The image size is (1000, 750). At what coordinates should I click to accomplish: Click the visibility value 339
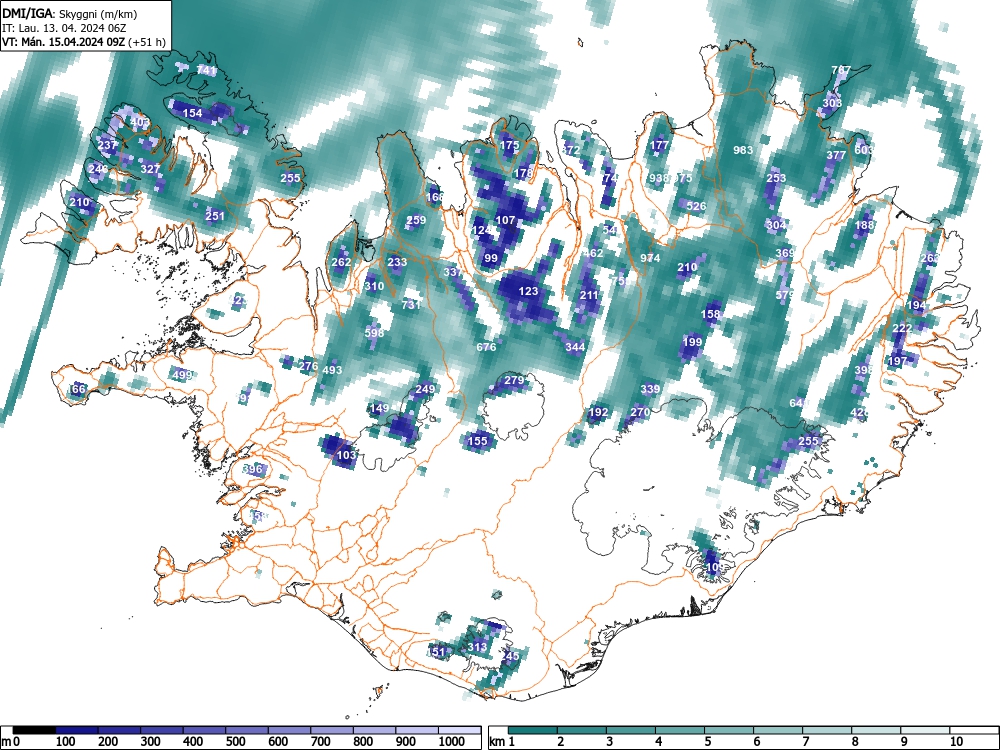(x=650, y=389)
